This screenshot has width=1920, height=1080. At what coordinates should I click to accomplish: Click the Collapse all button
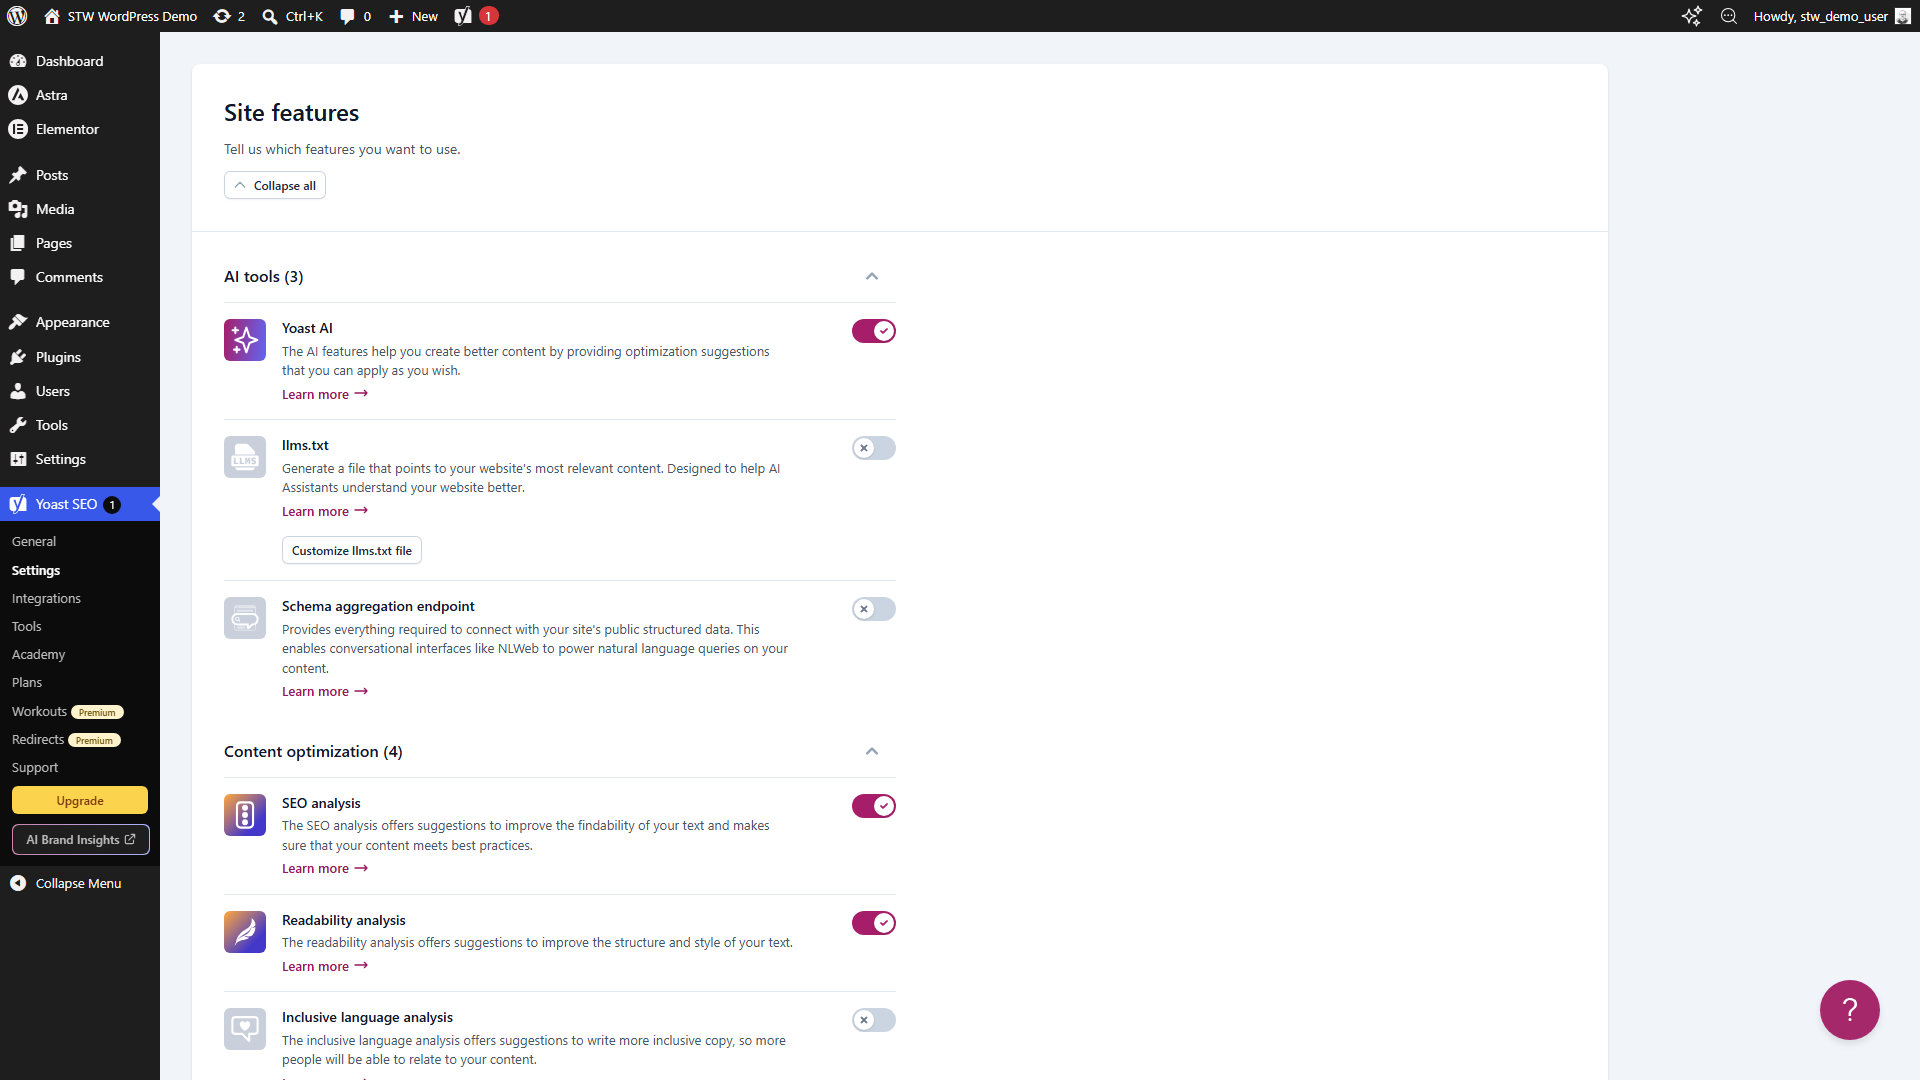point(275,185)
